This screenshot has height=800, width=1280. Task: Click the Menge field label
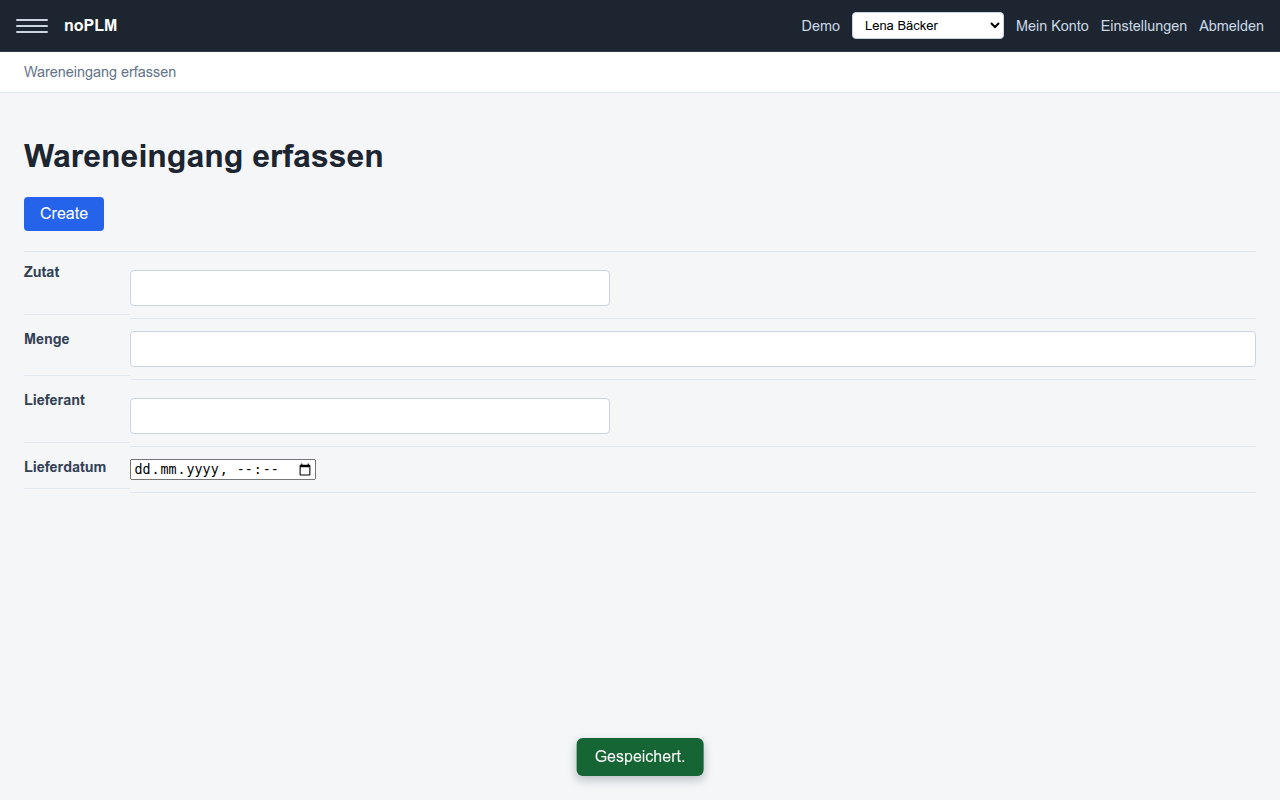click(47, 339)
